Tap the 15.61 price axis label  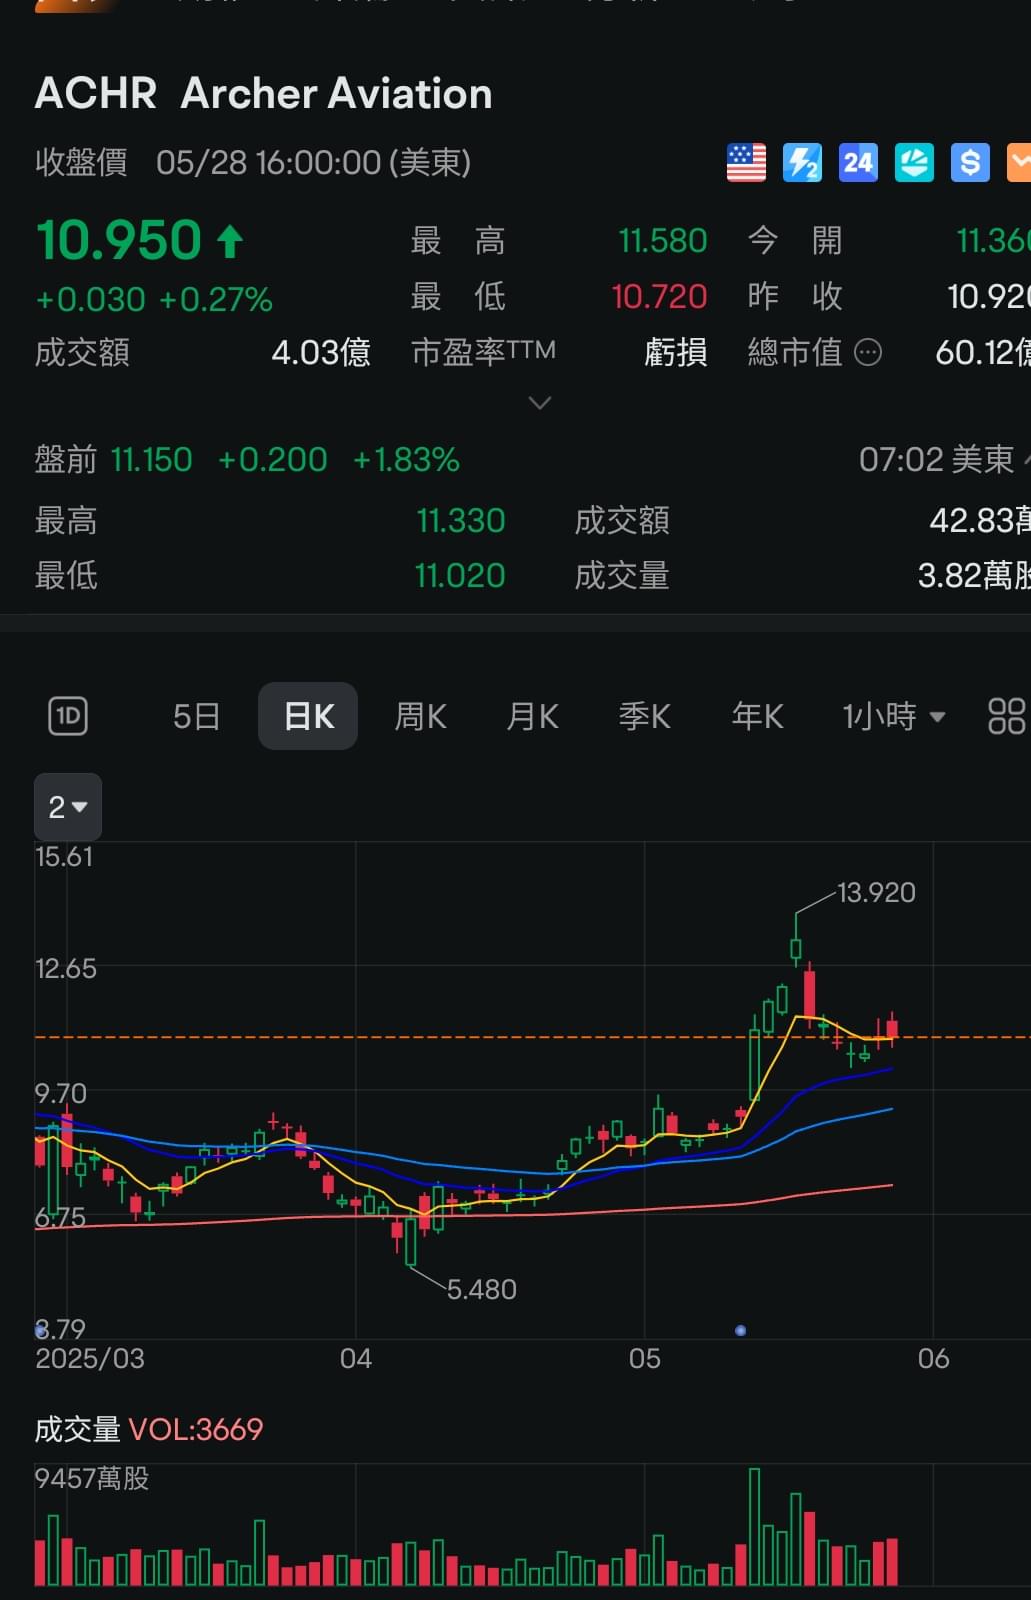(x=64, y=857)
